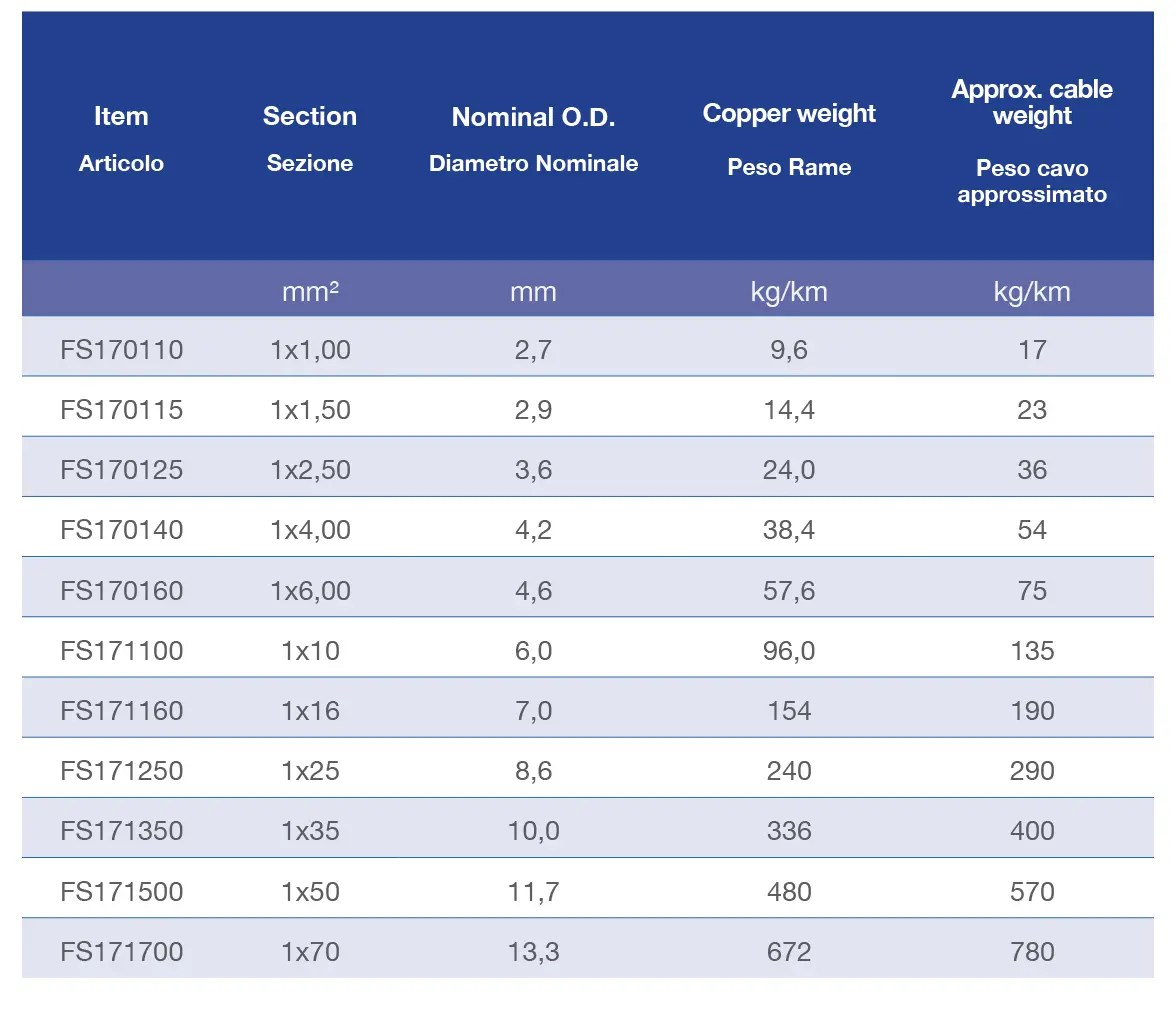
Task: Select cable weight value 135
Action: (x=1032, y=650)
